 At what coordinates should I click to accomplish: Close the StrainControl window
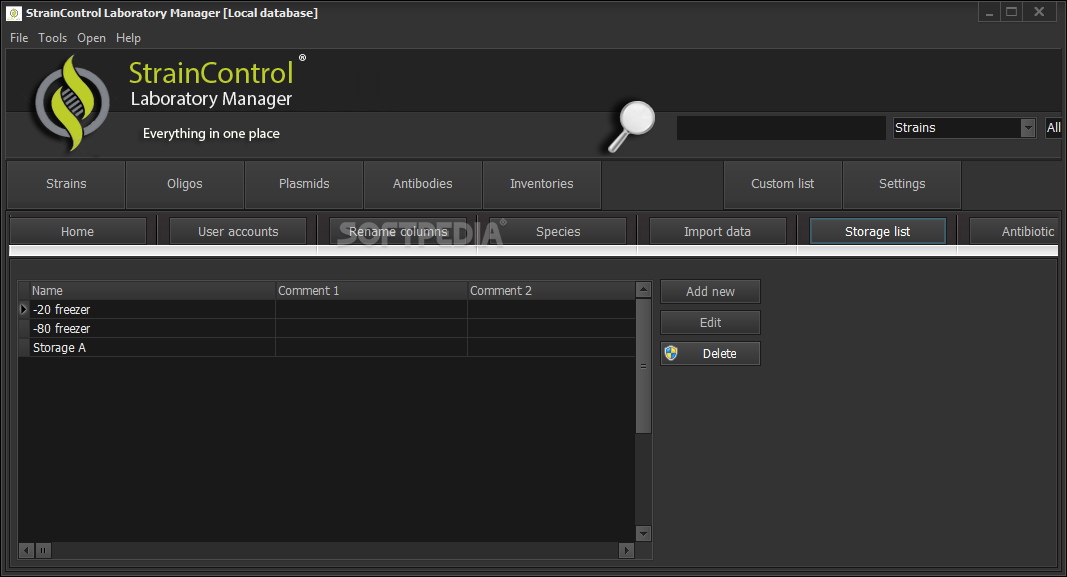[1039, 12]
